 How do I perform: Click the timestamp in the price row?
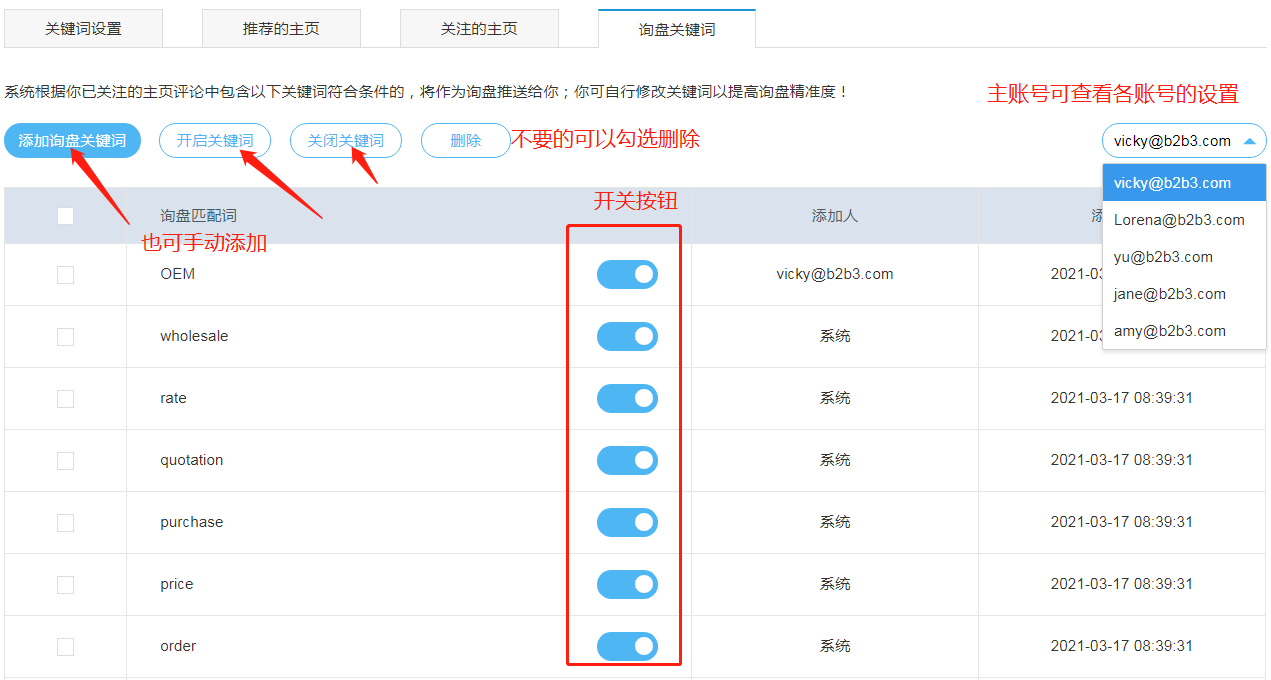point(1121,584)
